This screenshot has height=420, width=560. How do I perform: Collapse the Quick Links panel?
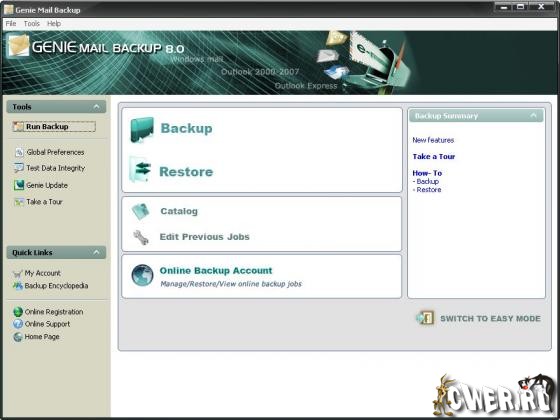(x=96, y=252)
